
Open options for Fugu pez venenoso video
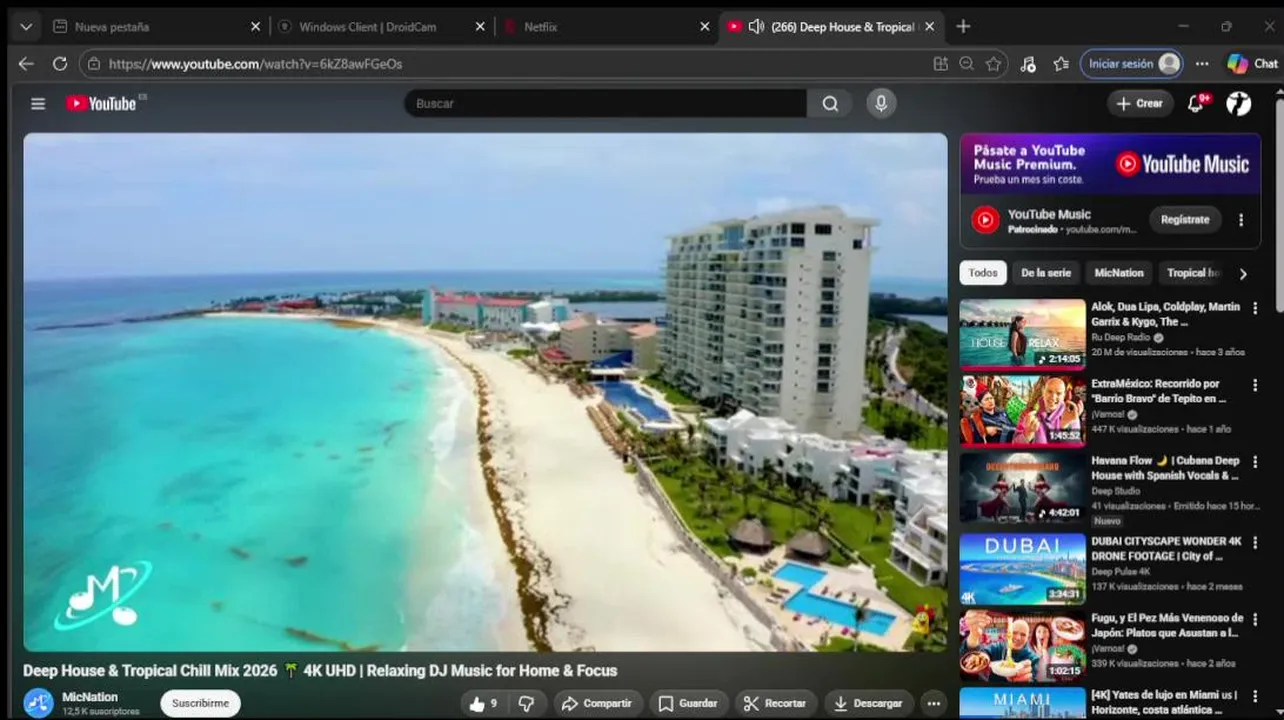click(1255, 619)
